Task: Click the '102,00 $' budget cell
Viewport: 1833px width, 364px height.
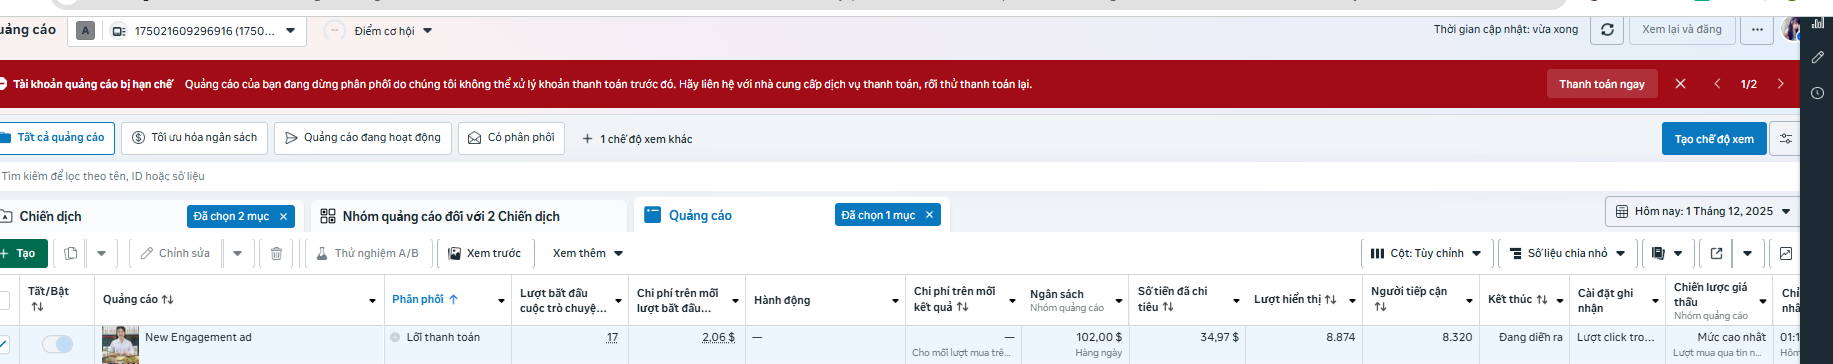Action: pos(1099,337)
